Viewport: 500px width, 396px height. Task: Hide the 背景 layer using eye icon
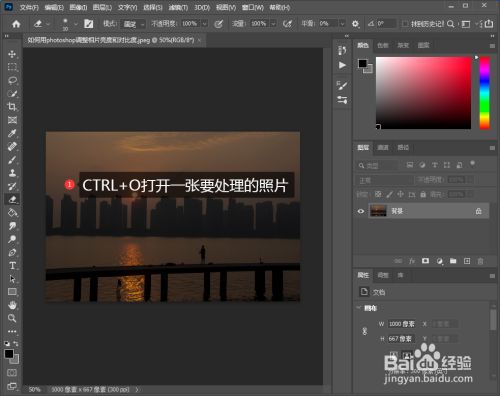(x=361, y=211)
